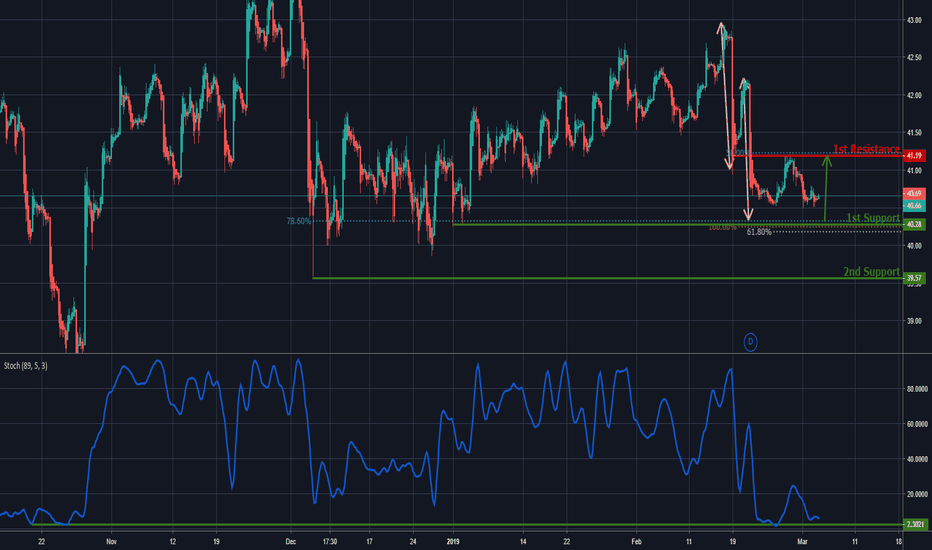
Task: Click the 61.80% Fibonacci level label
Action: click(759, 232)
